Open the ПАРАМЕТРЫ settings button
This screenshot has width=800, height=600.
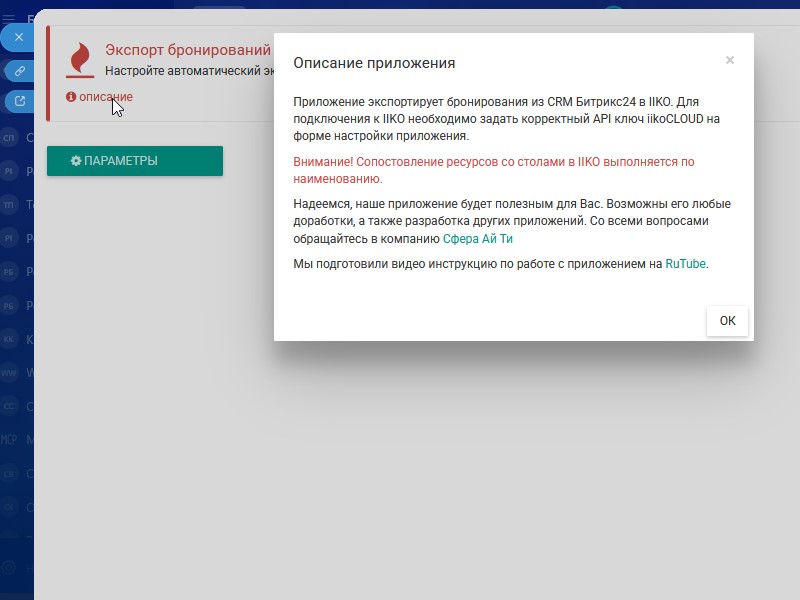pyautogui.click(x=135, y=161)
